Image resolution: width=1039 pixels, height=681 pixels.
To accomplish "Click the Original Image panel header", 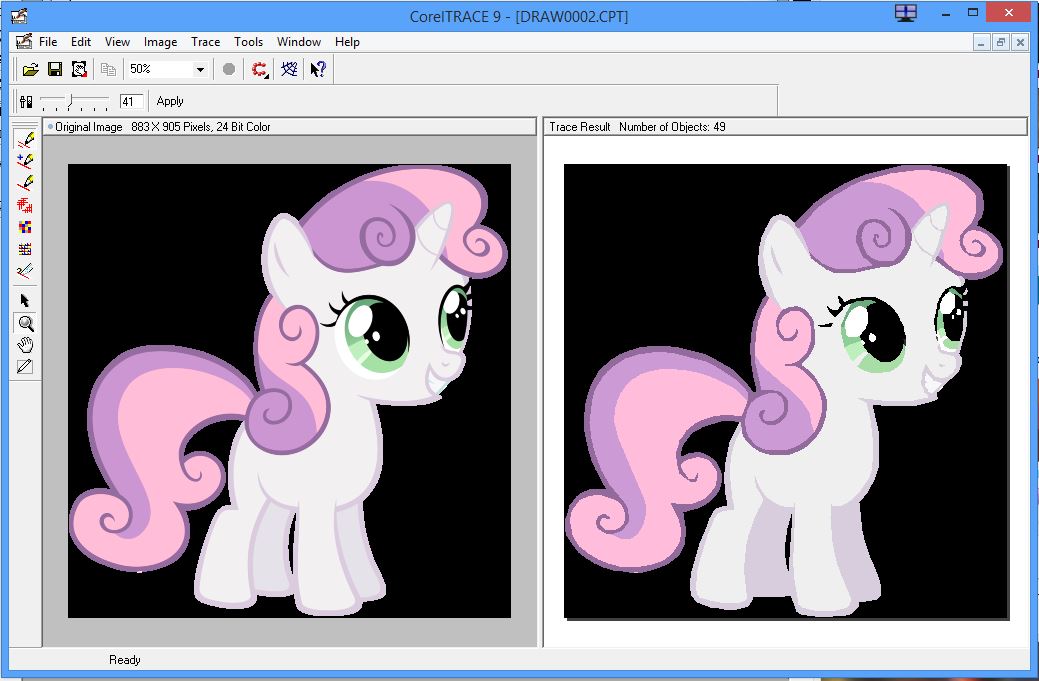I will coord(290,127).
